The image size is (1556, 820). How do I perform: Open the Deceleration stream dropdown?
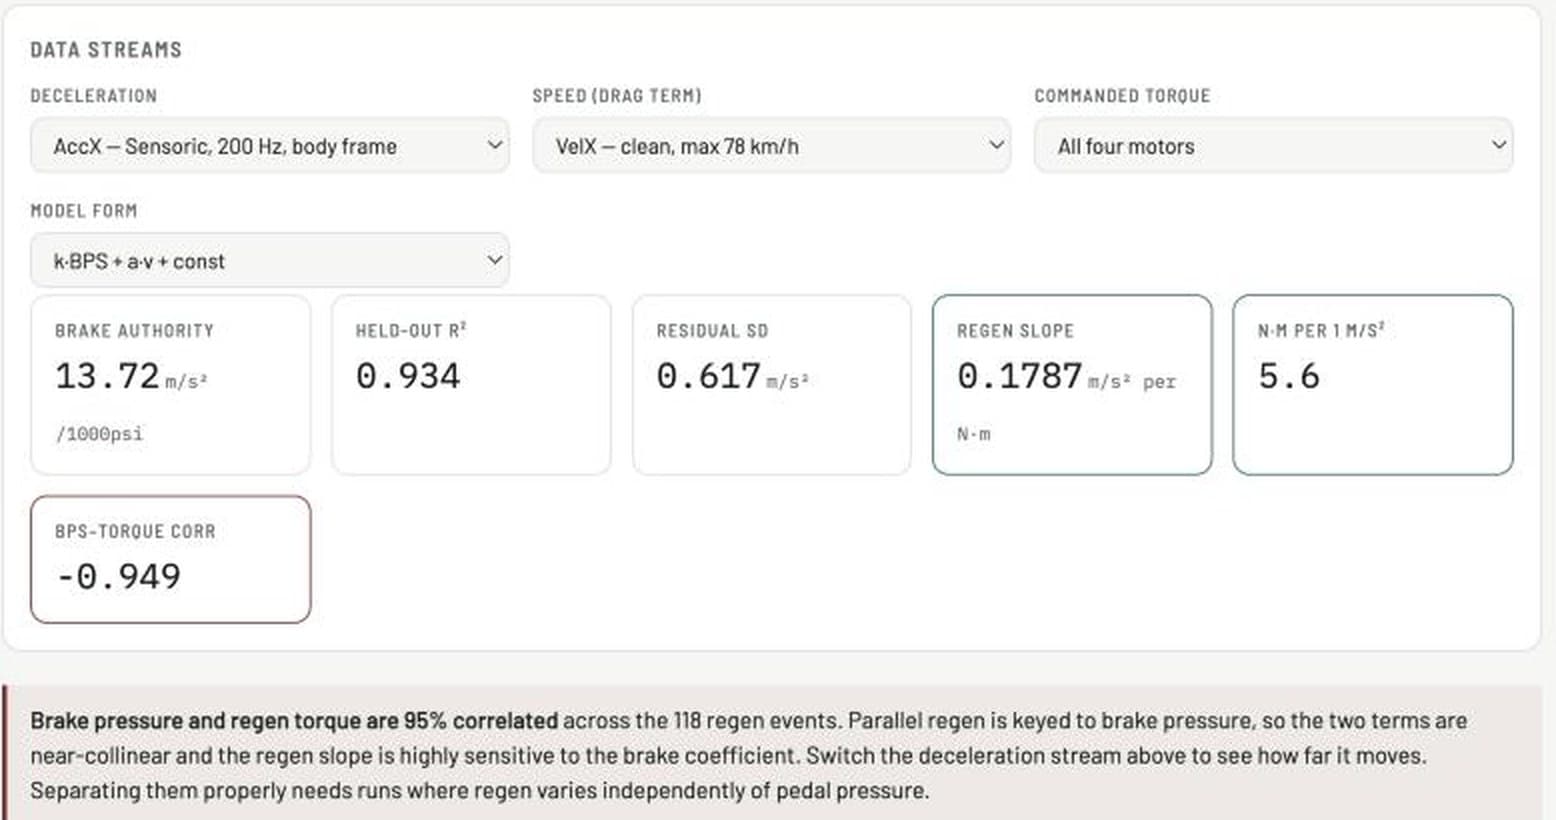(x=270, y=146)
